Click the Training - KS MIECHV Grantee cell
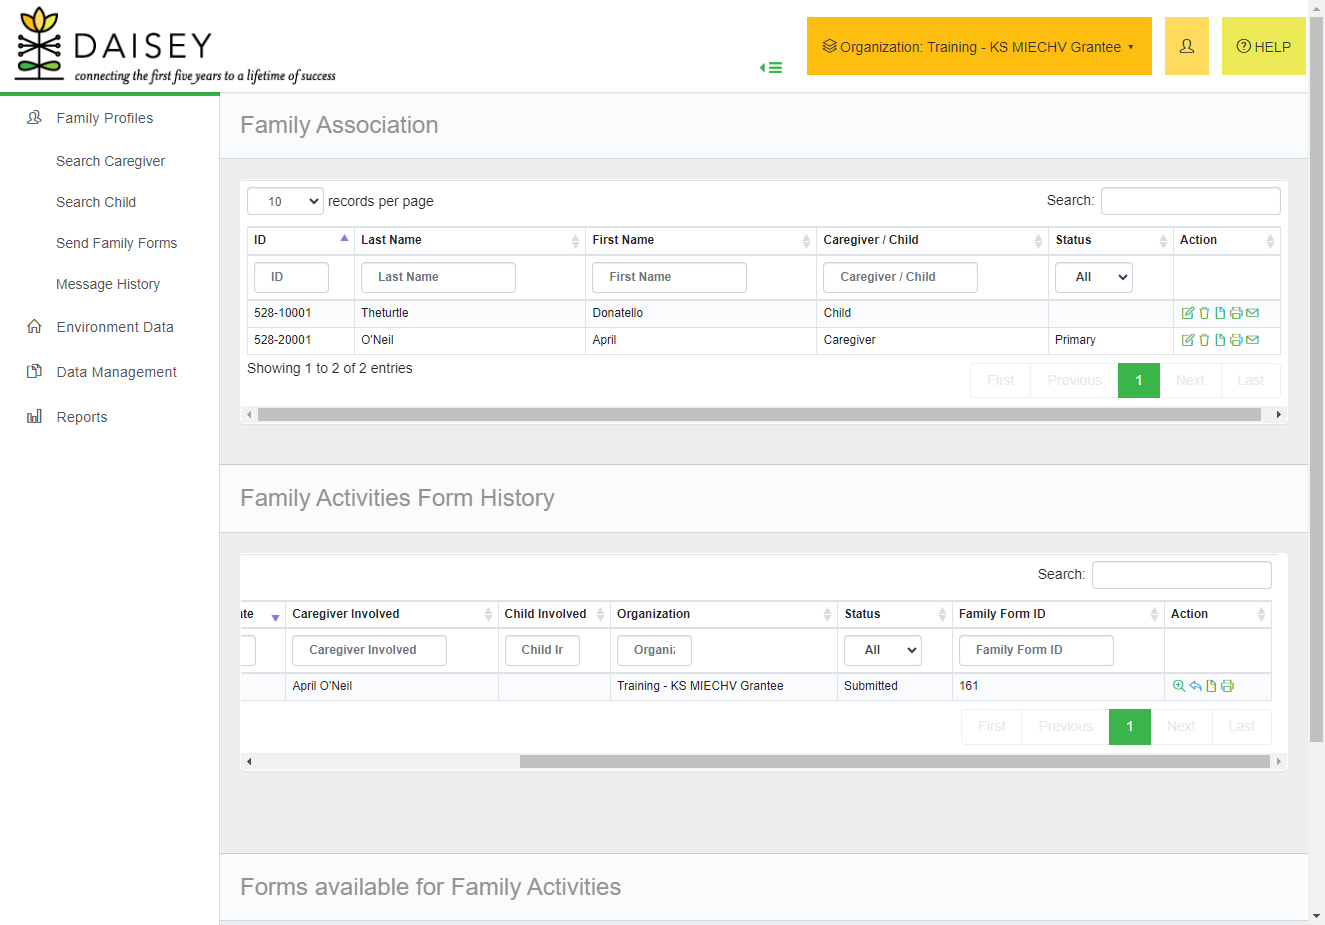The width and height of the screenshot is (1325, 925). click(x=724, y=686)
